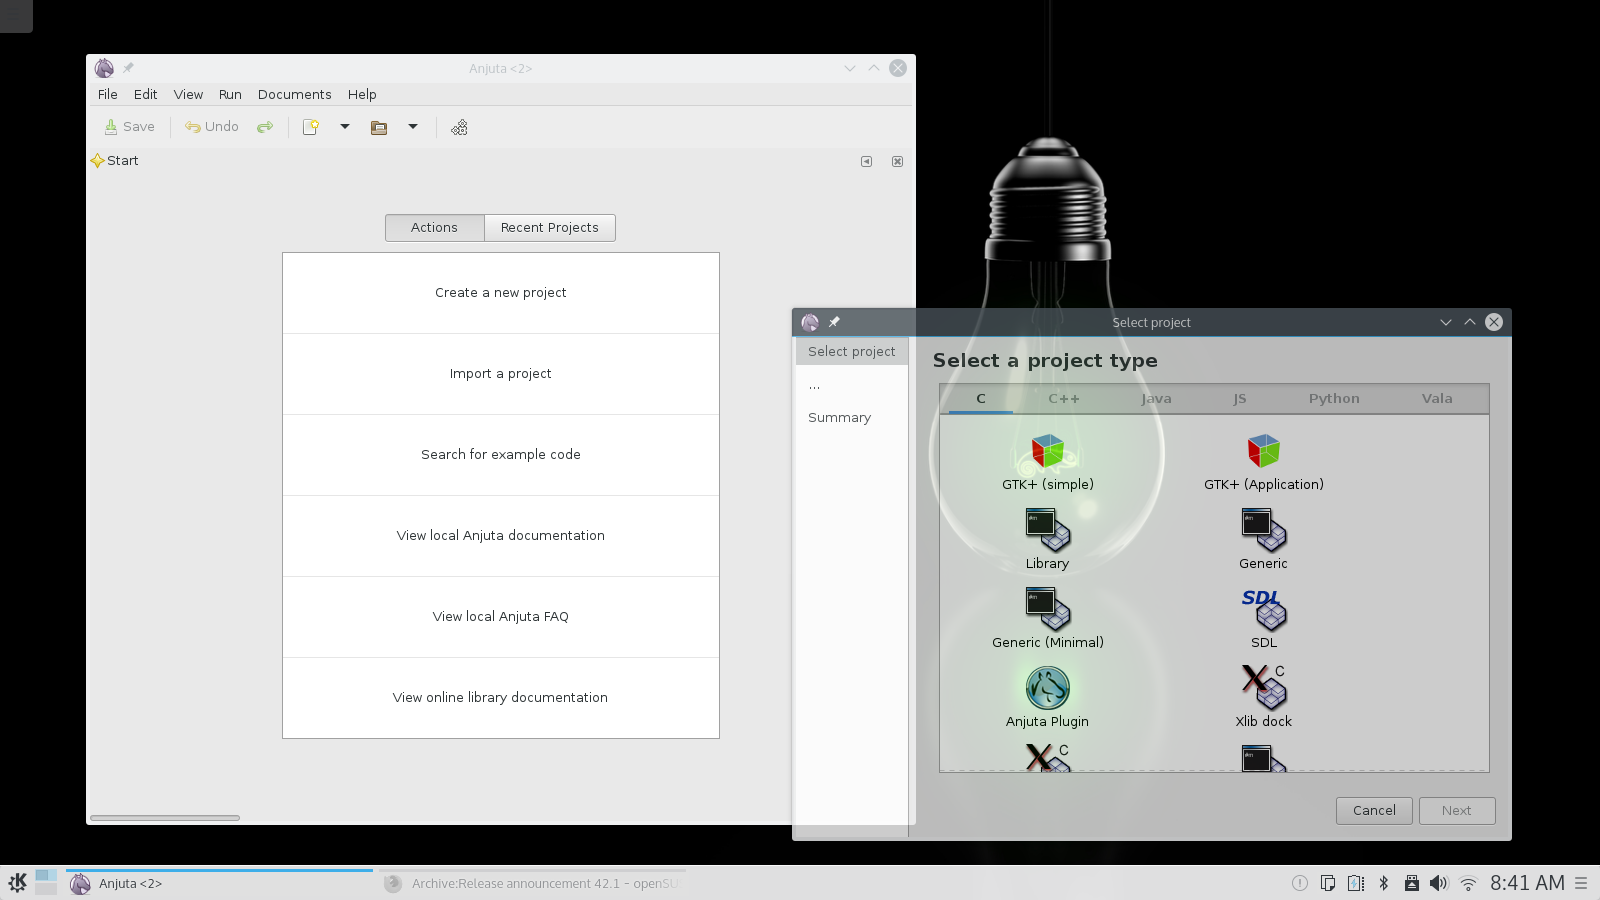Click the Next button in dialog
This screenshot has width=1600, height=900.
click(x=1457, y=811)
